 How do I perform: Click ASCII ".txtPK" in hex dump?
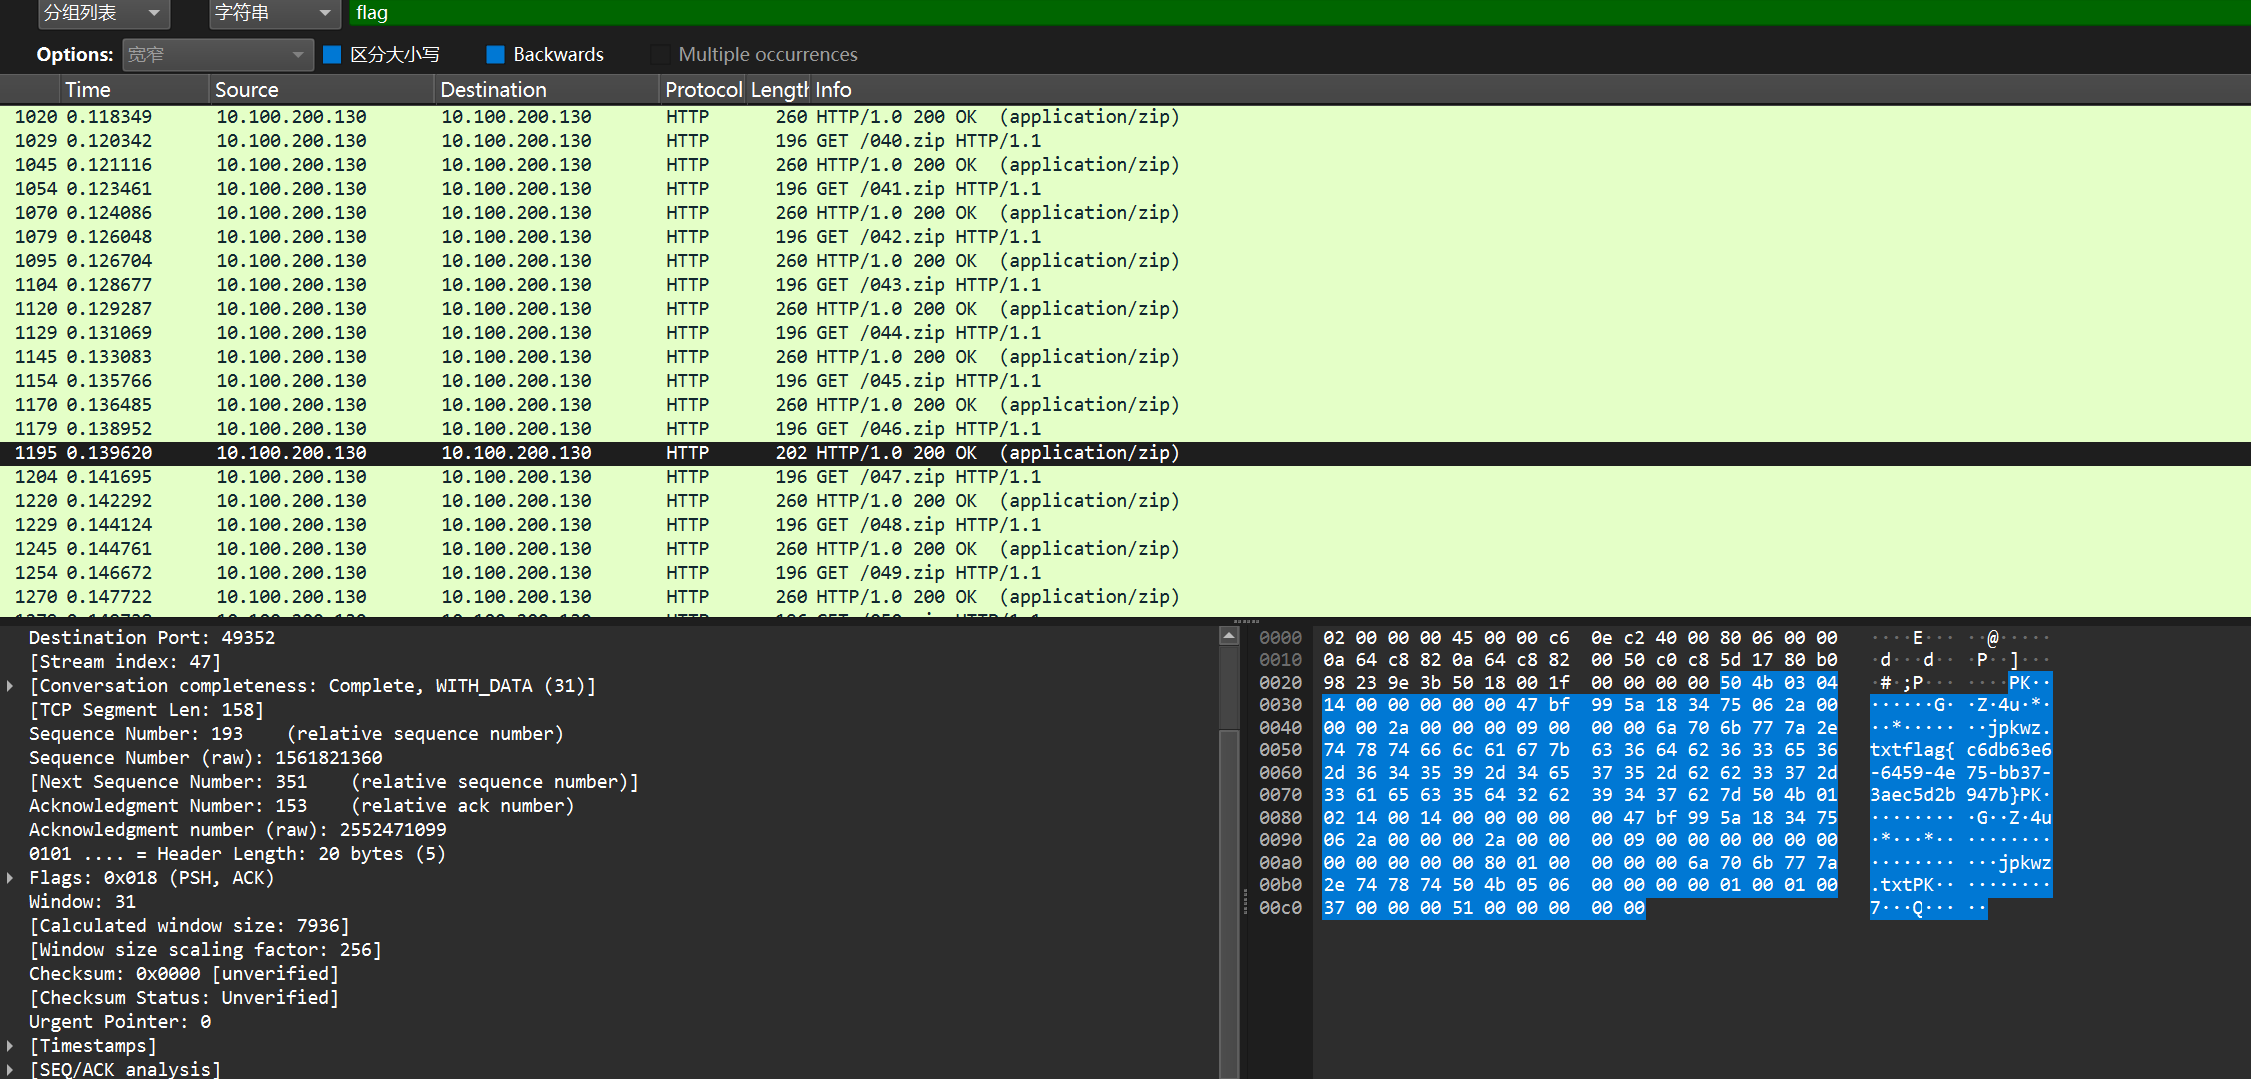coord(1902,885)
